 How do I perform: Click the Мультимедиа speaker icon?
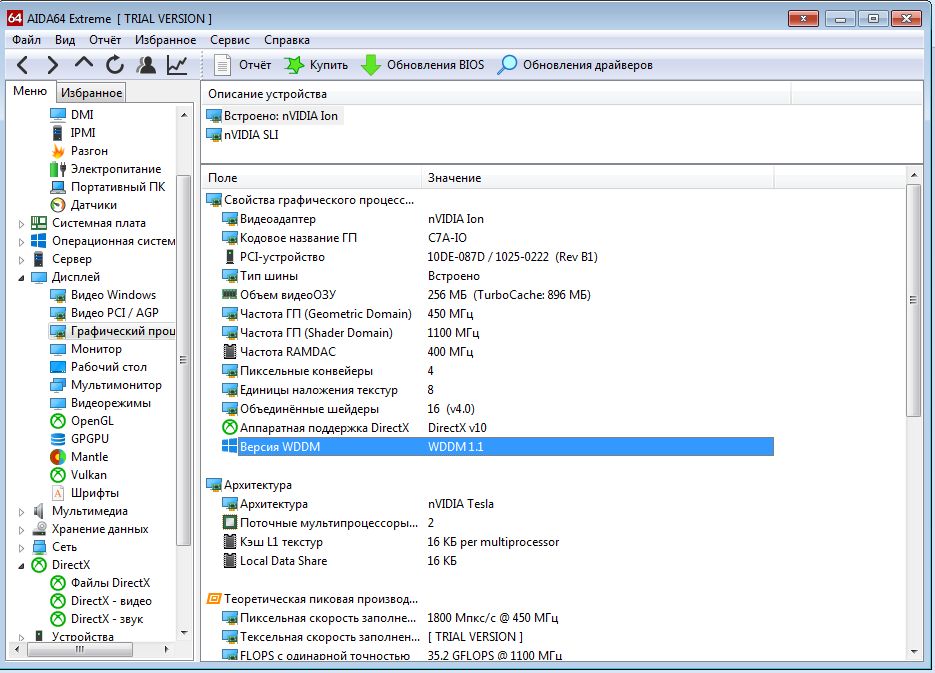click(39, 511)
